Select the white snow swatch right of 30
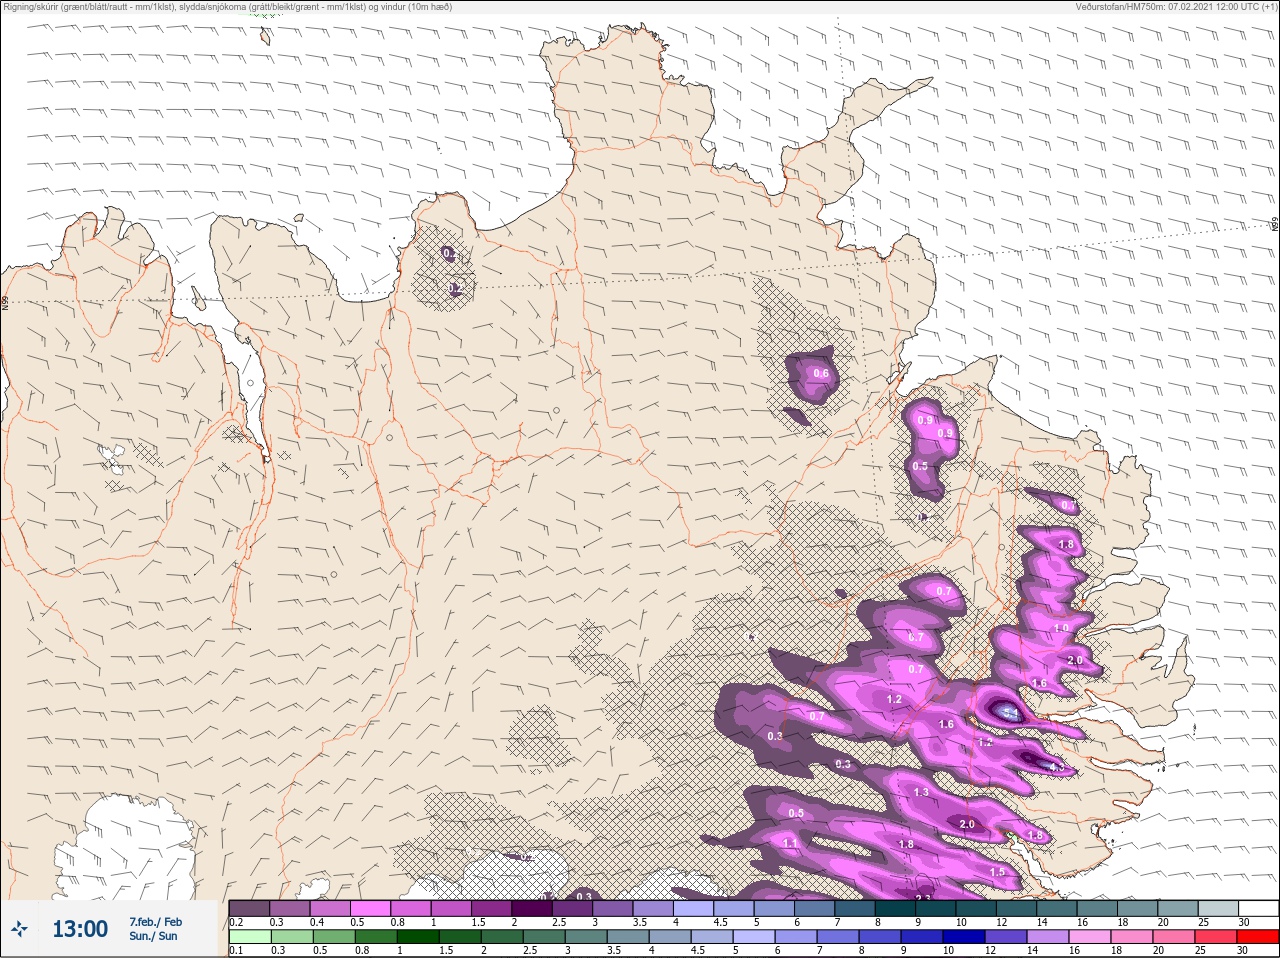The image size is (1280, 958). click(x=1258, y=908)
